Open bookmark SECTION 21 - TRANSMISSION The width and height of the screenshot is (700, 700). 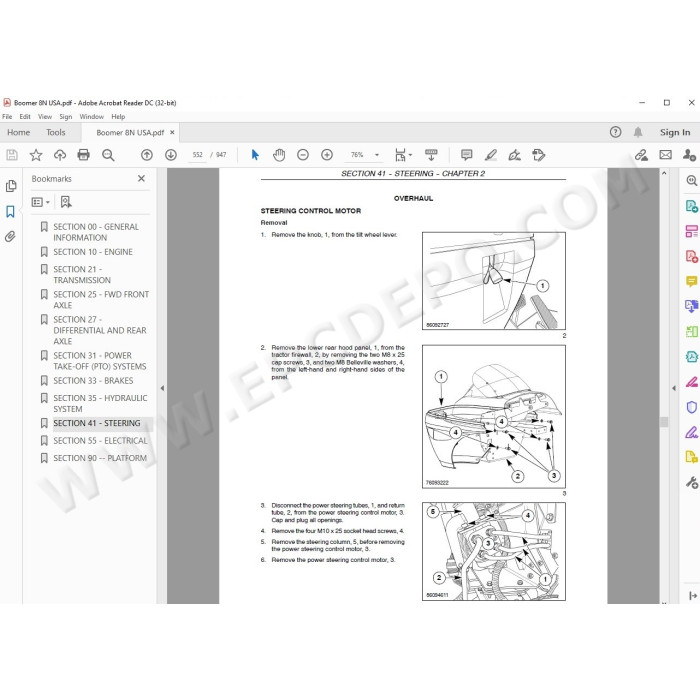coord(82,275)
